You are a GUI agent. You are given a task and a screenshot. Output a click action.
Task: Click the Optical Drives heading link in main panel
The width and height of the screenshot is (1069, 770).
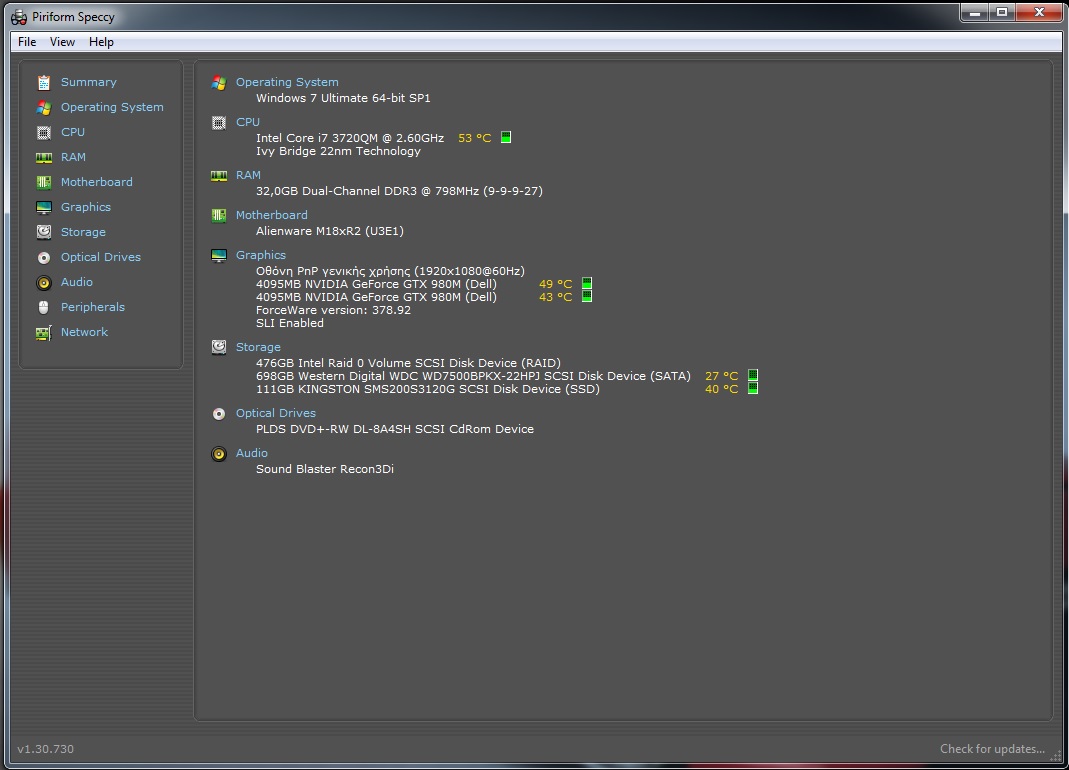(276, 413)
